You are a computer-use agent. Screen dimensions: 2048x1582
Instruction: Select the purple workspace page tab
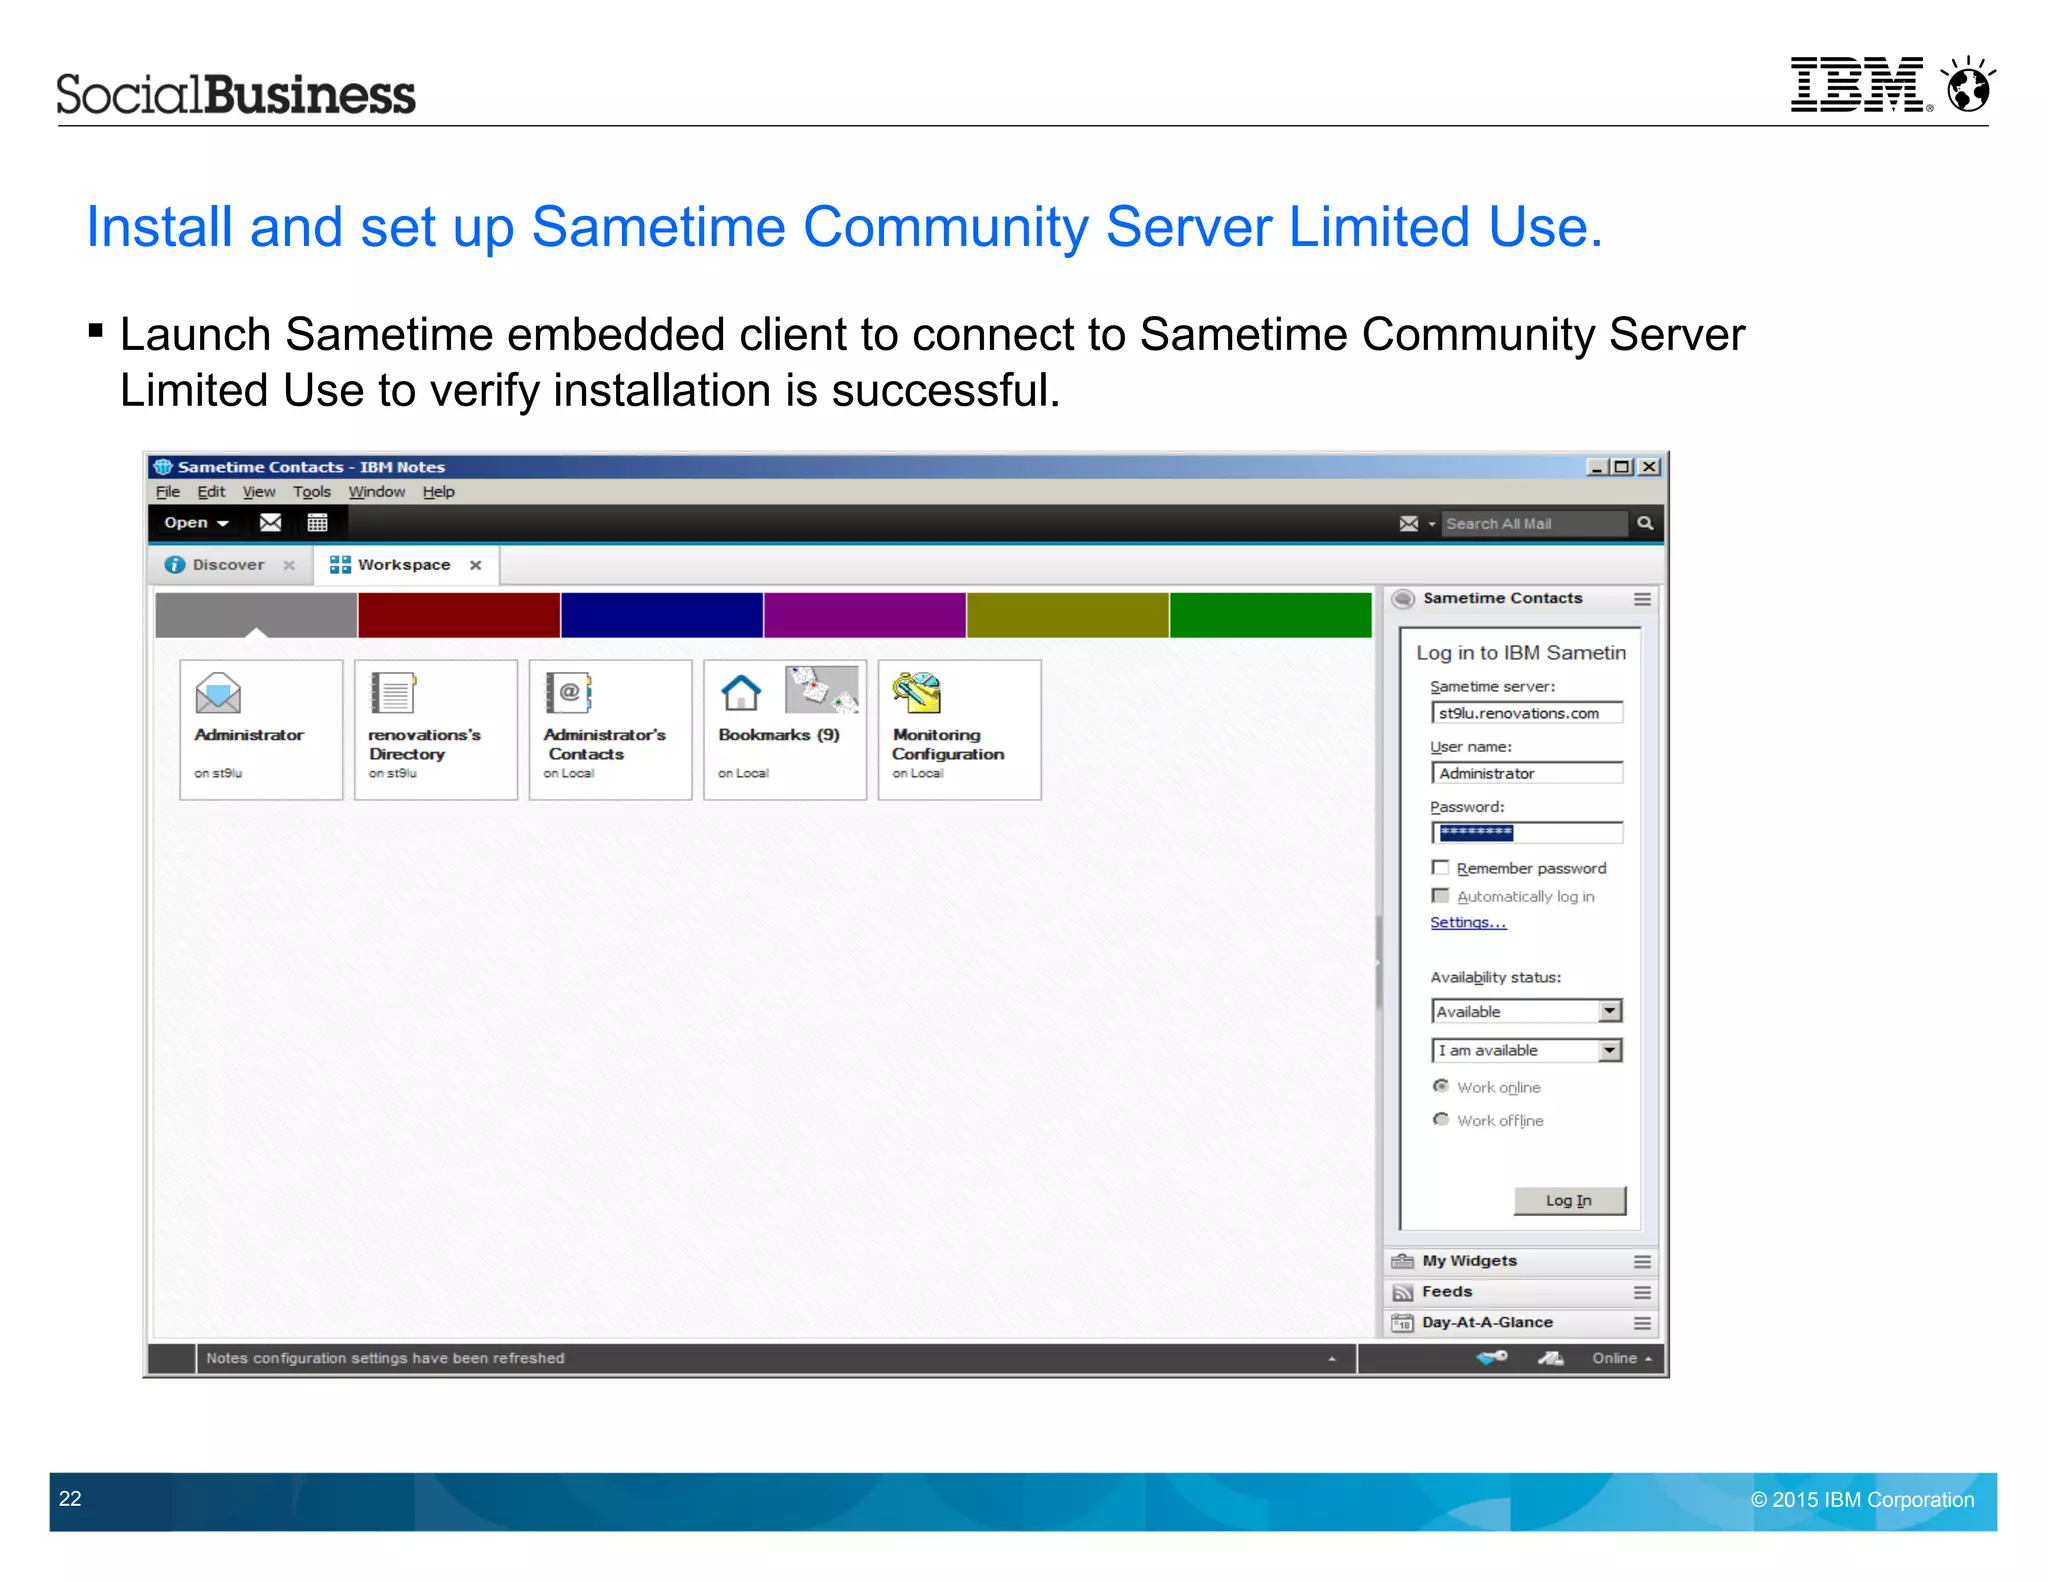point(865,614)
